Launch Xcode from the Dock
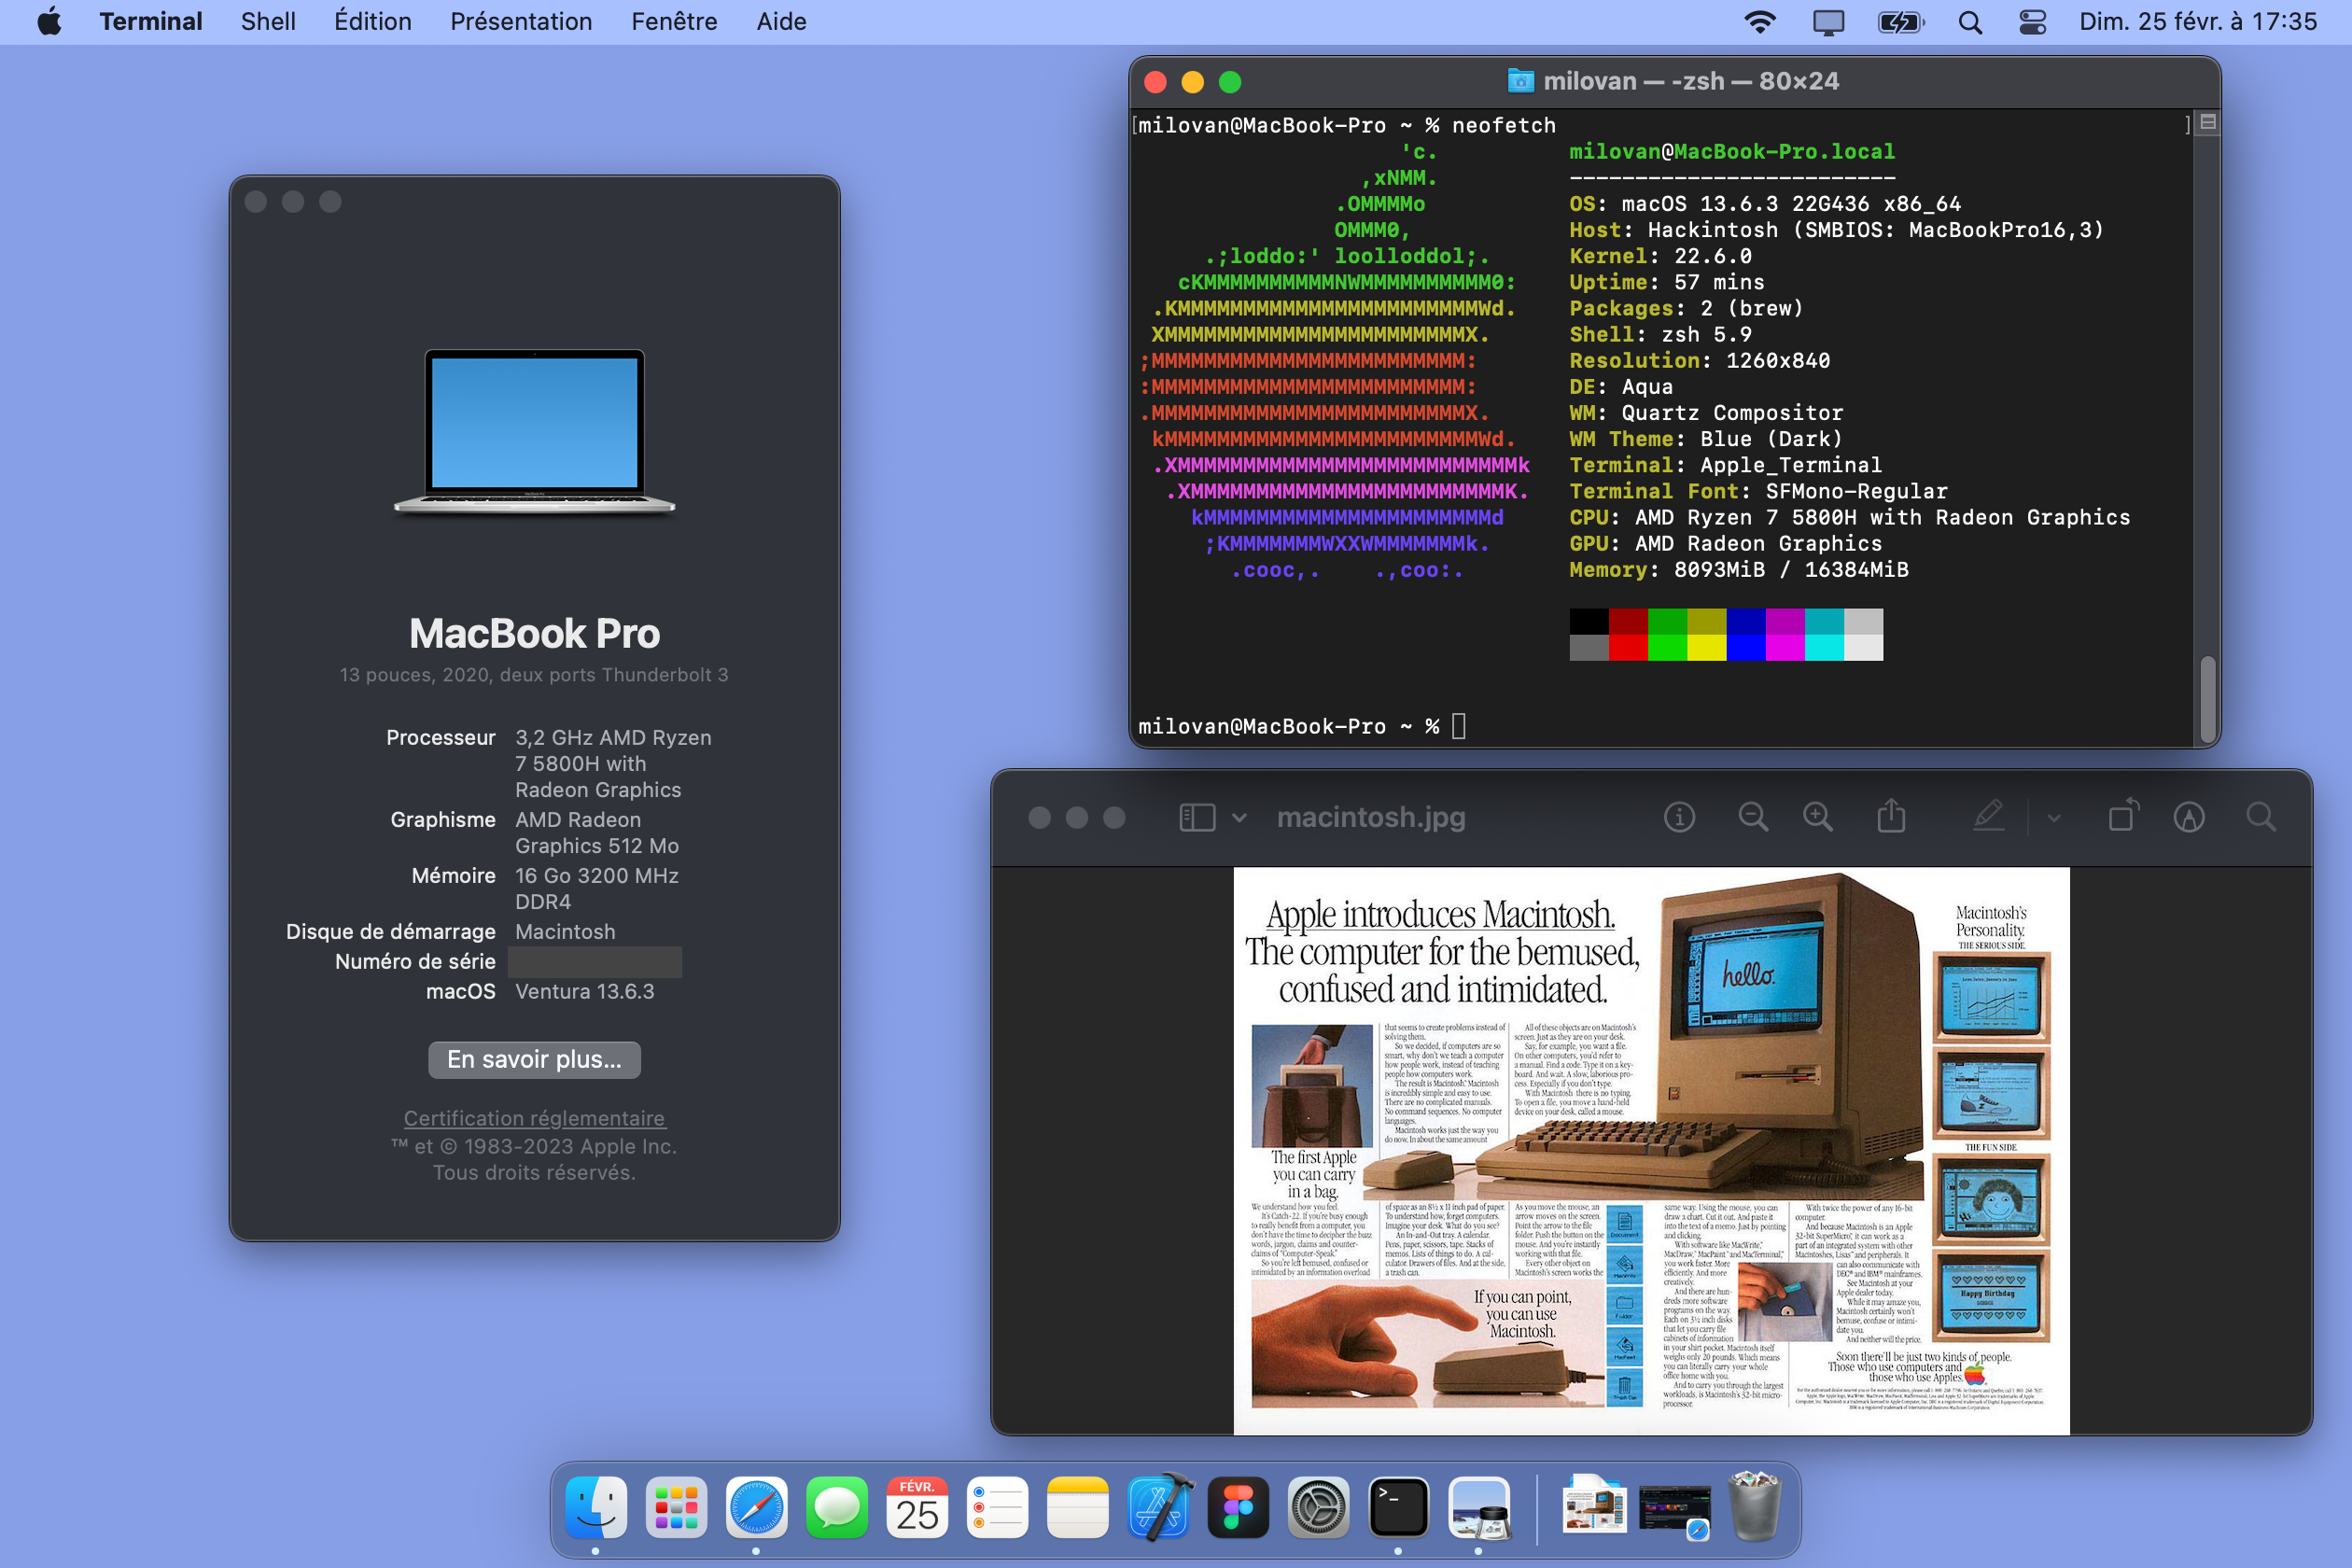 1158,1507
